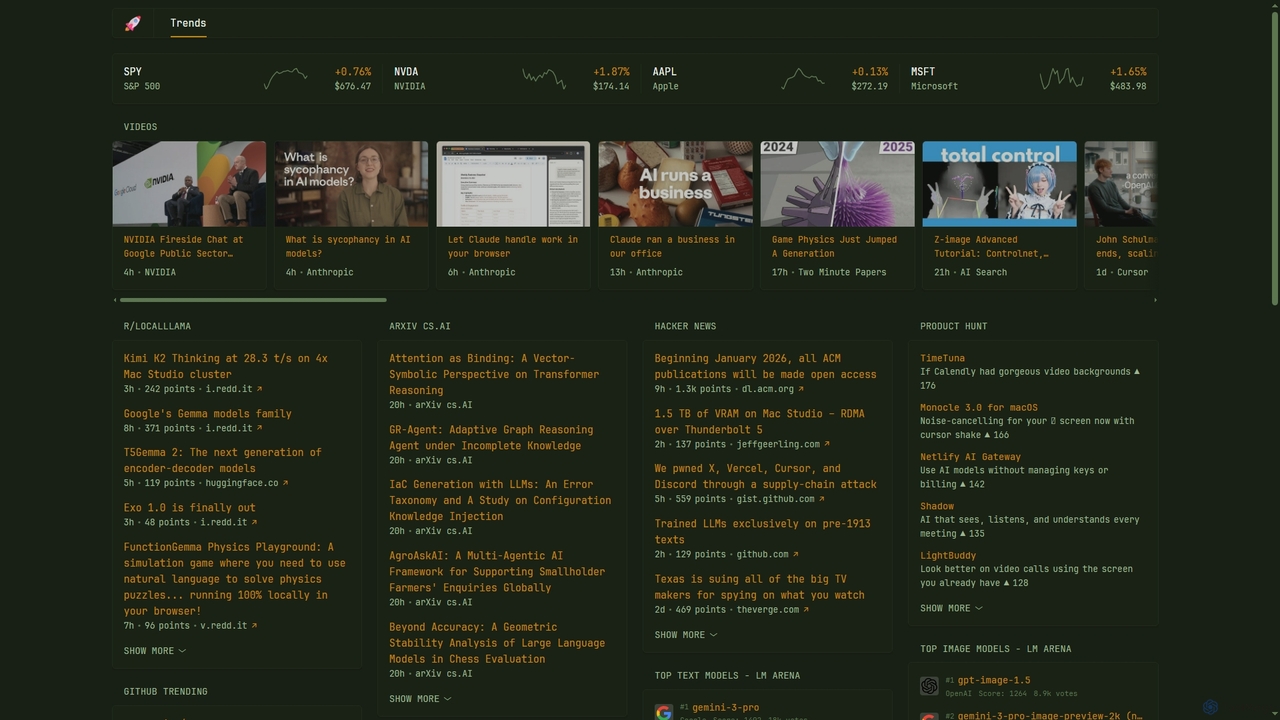Click the external link arrow after huggingface.co
Viewport: 1280px width, 720px height.
tap(285, 483)
